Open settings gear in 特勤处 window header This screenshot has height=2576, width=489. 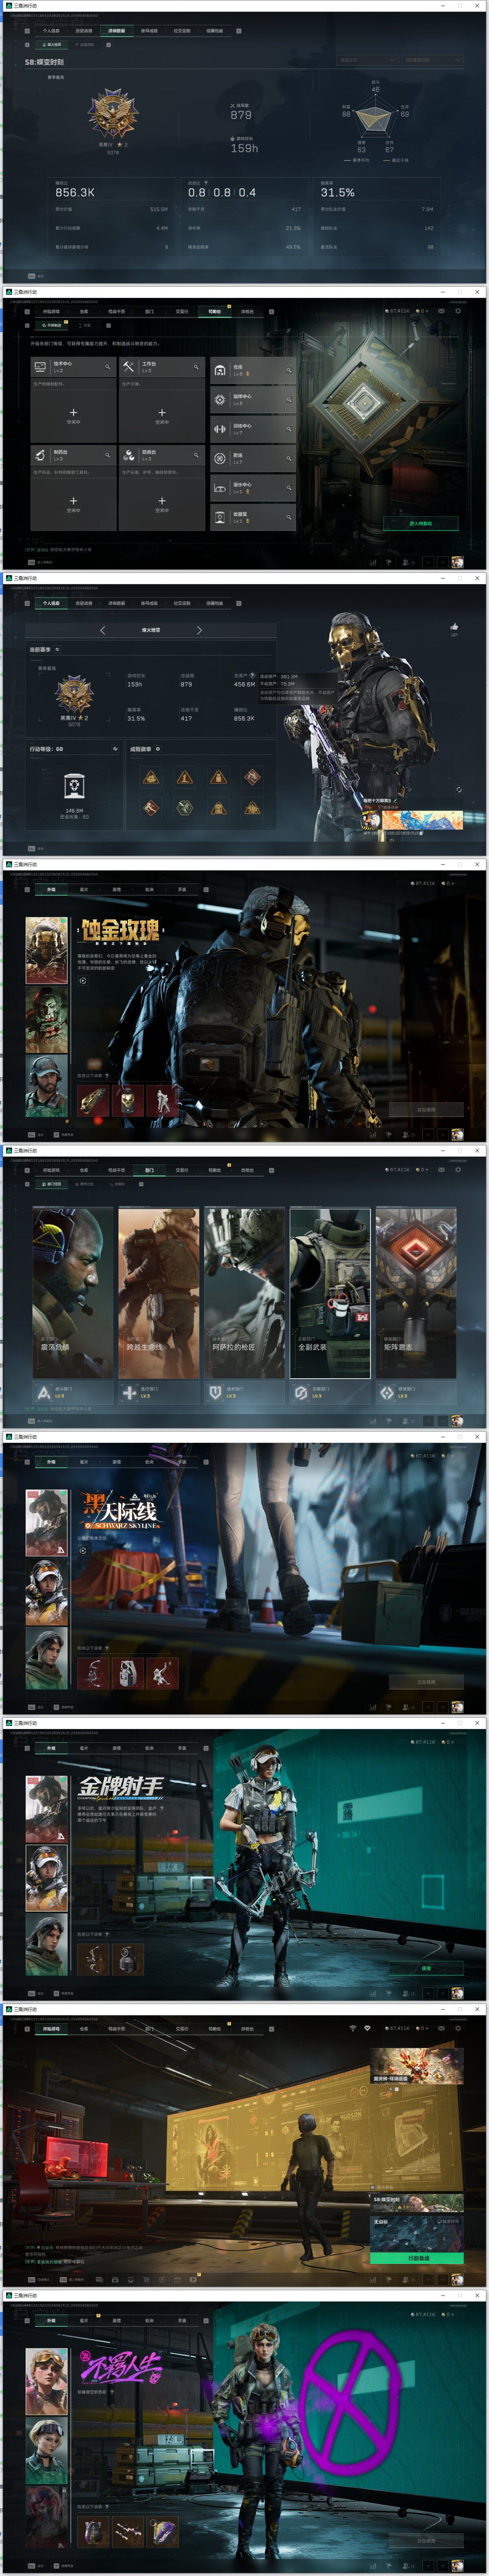click(x=458, y=311)
